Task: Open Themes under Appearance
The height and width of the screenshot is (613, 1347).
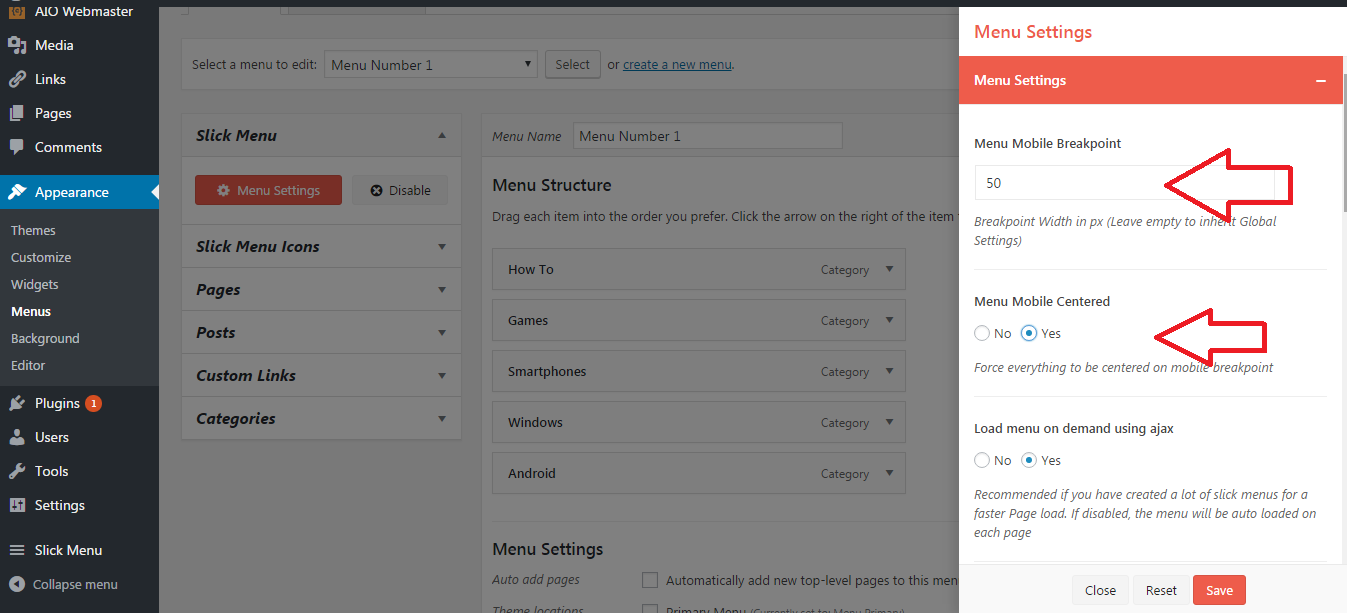Action: [x=33, y=230]
